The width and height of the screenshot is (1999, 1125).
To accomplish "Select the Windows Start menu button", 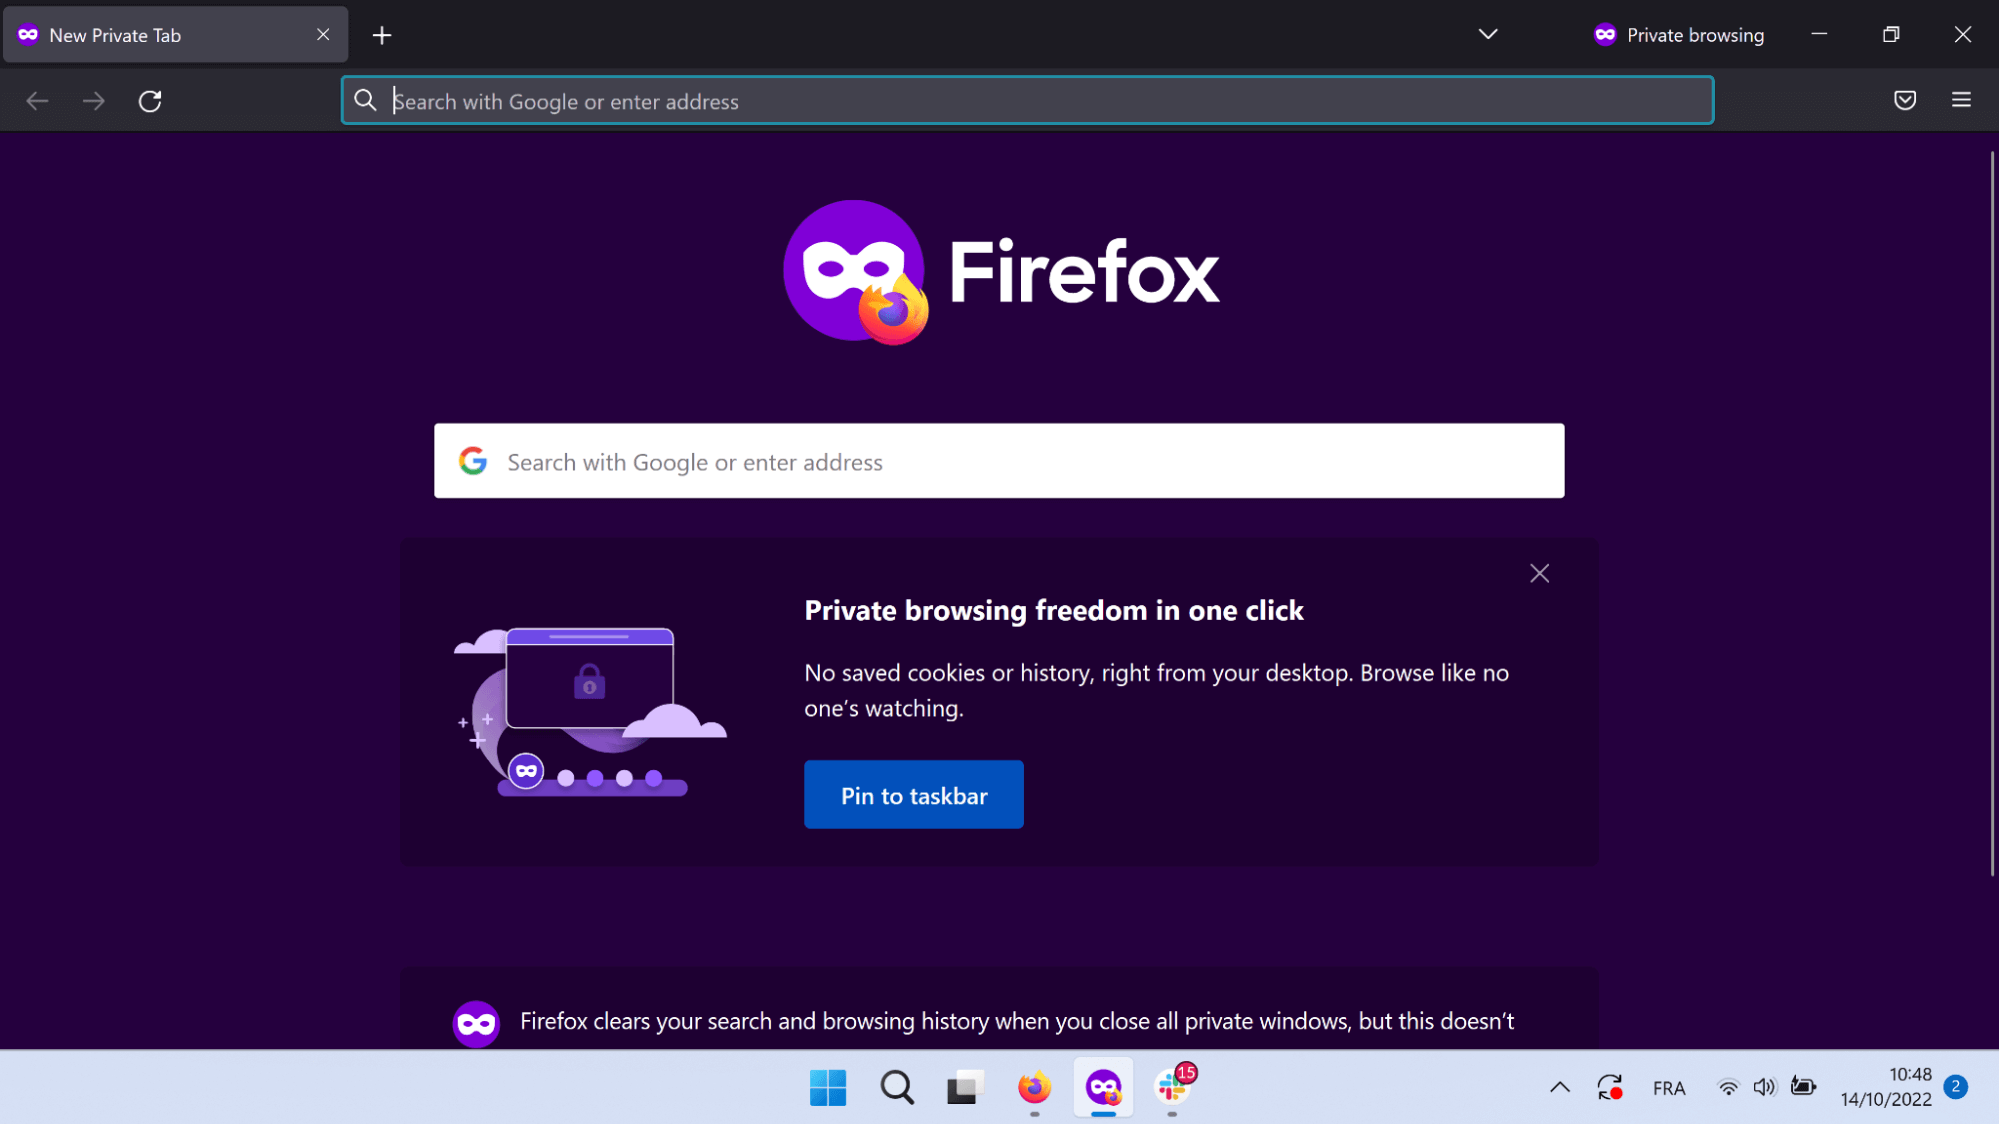I will 827,1088.
